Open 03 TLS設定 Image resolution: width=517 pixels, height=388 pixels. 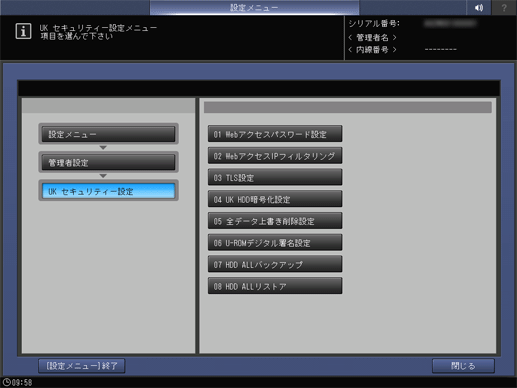click(x=275, y=177)
